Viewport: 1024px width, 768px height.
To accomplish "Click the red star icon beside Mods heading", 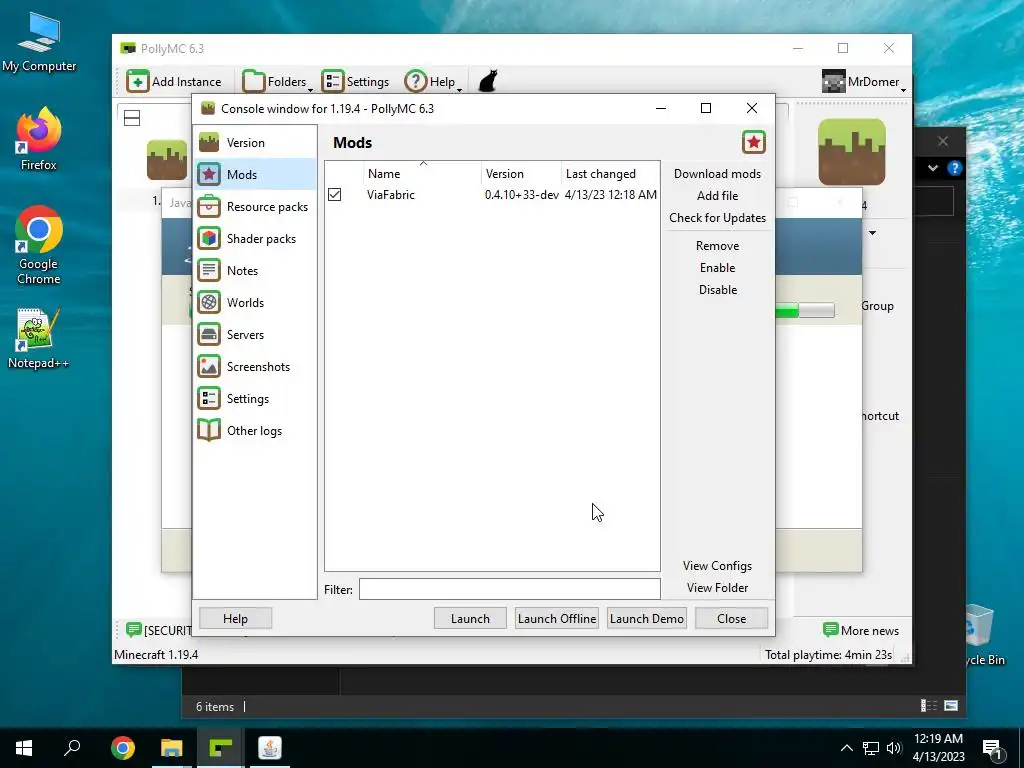I will click(x=754, y=142).
